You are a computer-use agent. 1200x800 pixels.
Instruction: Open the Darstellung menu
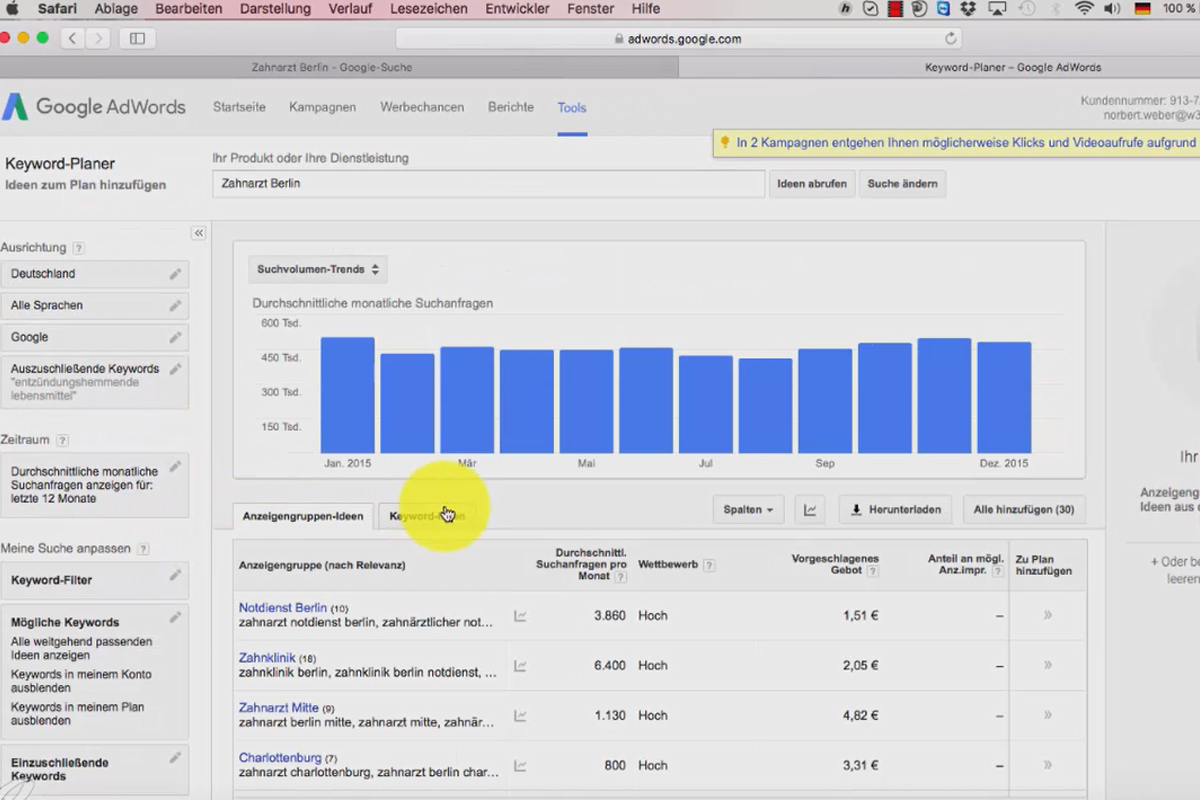[274, 9]
